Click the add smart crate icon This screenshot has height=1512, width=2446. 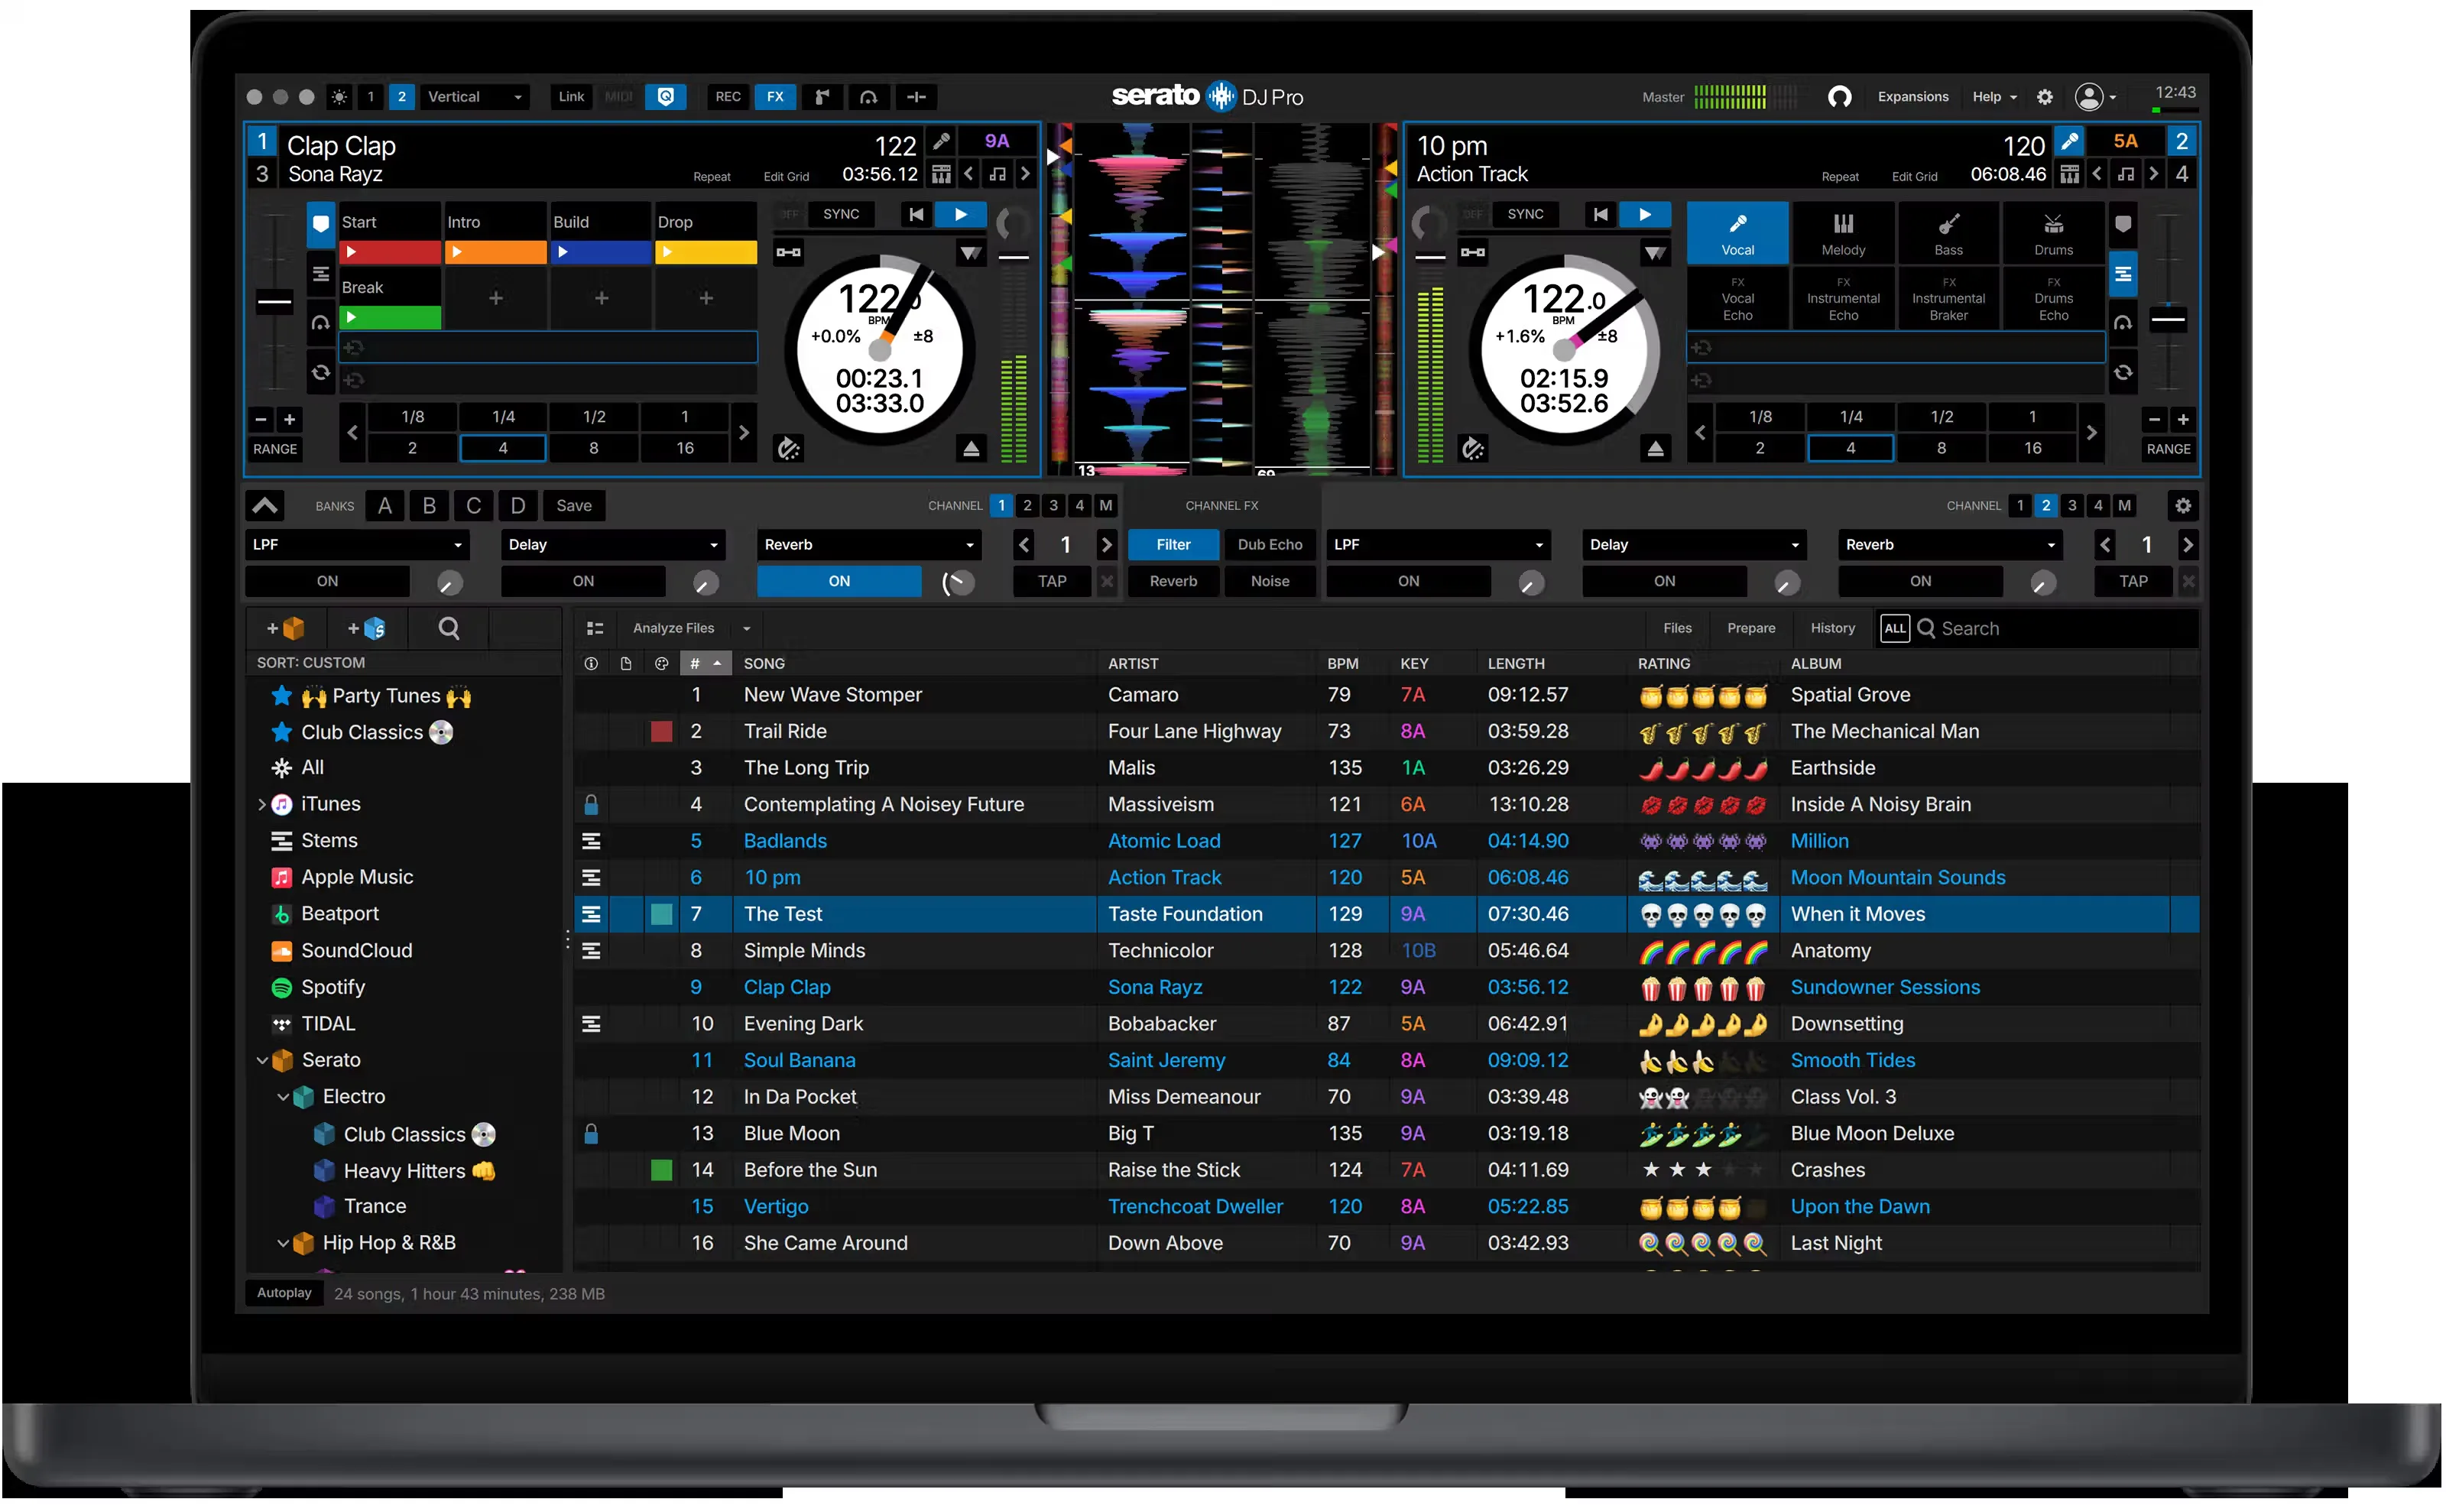coord(366,628)
